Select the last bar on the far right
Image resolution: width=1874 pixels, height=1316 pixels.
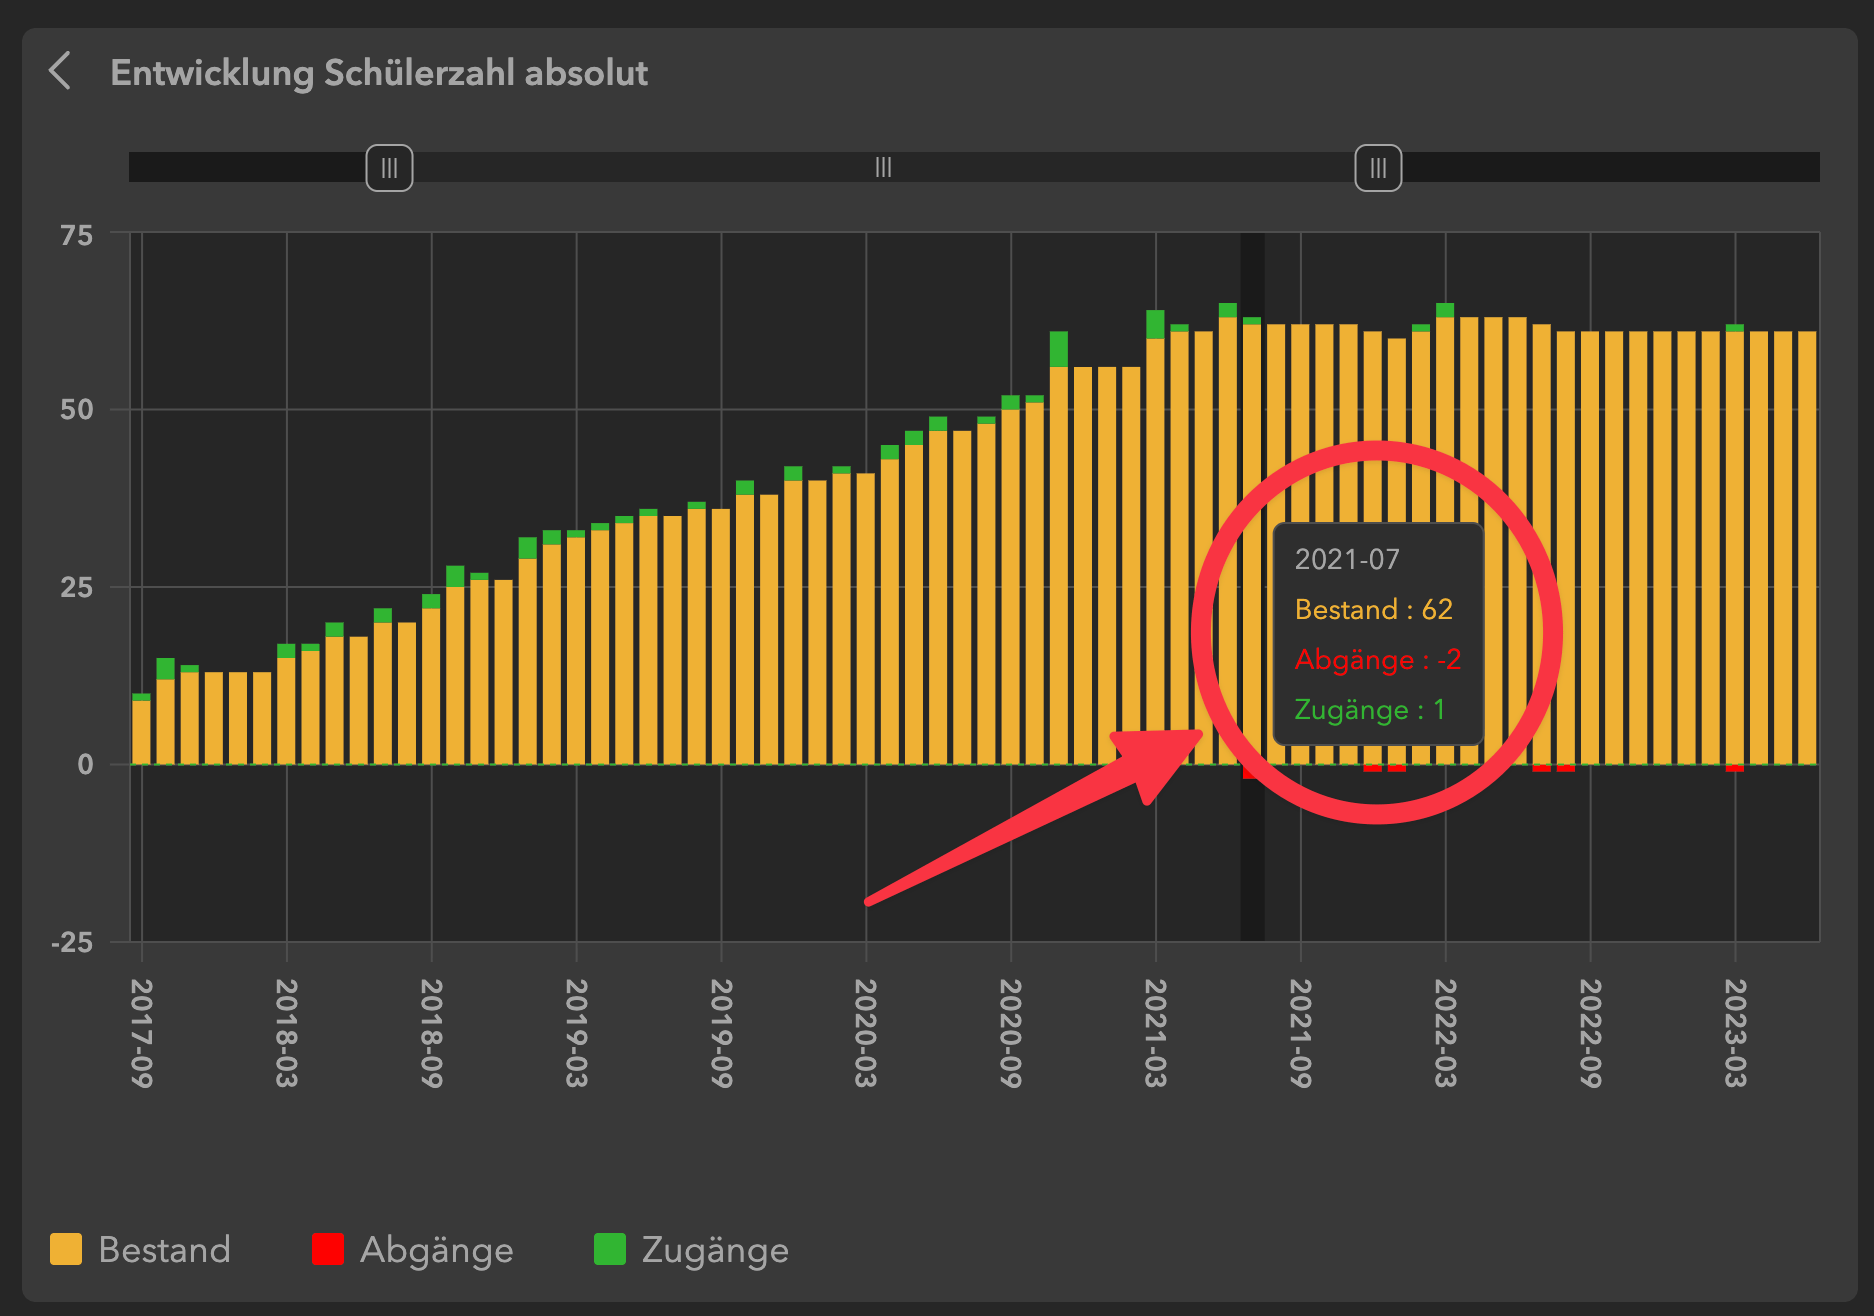click(x=1807, y=550)
